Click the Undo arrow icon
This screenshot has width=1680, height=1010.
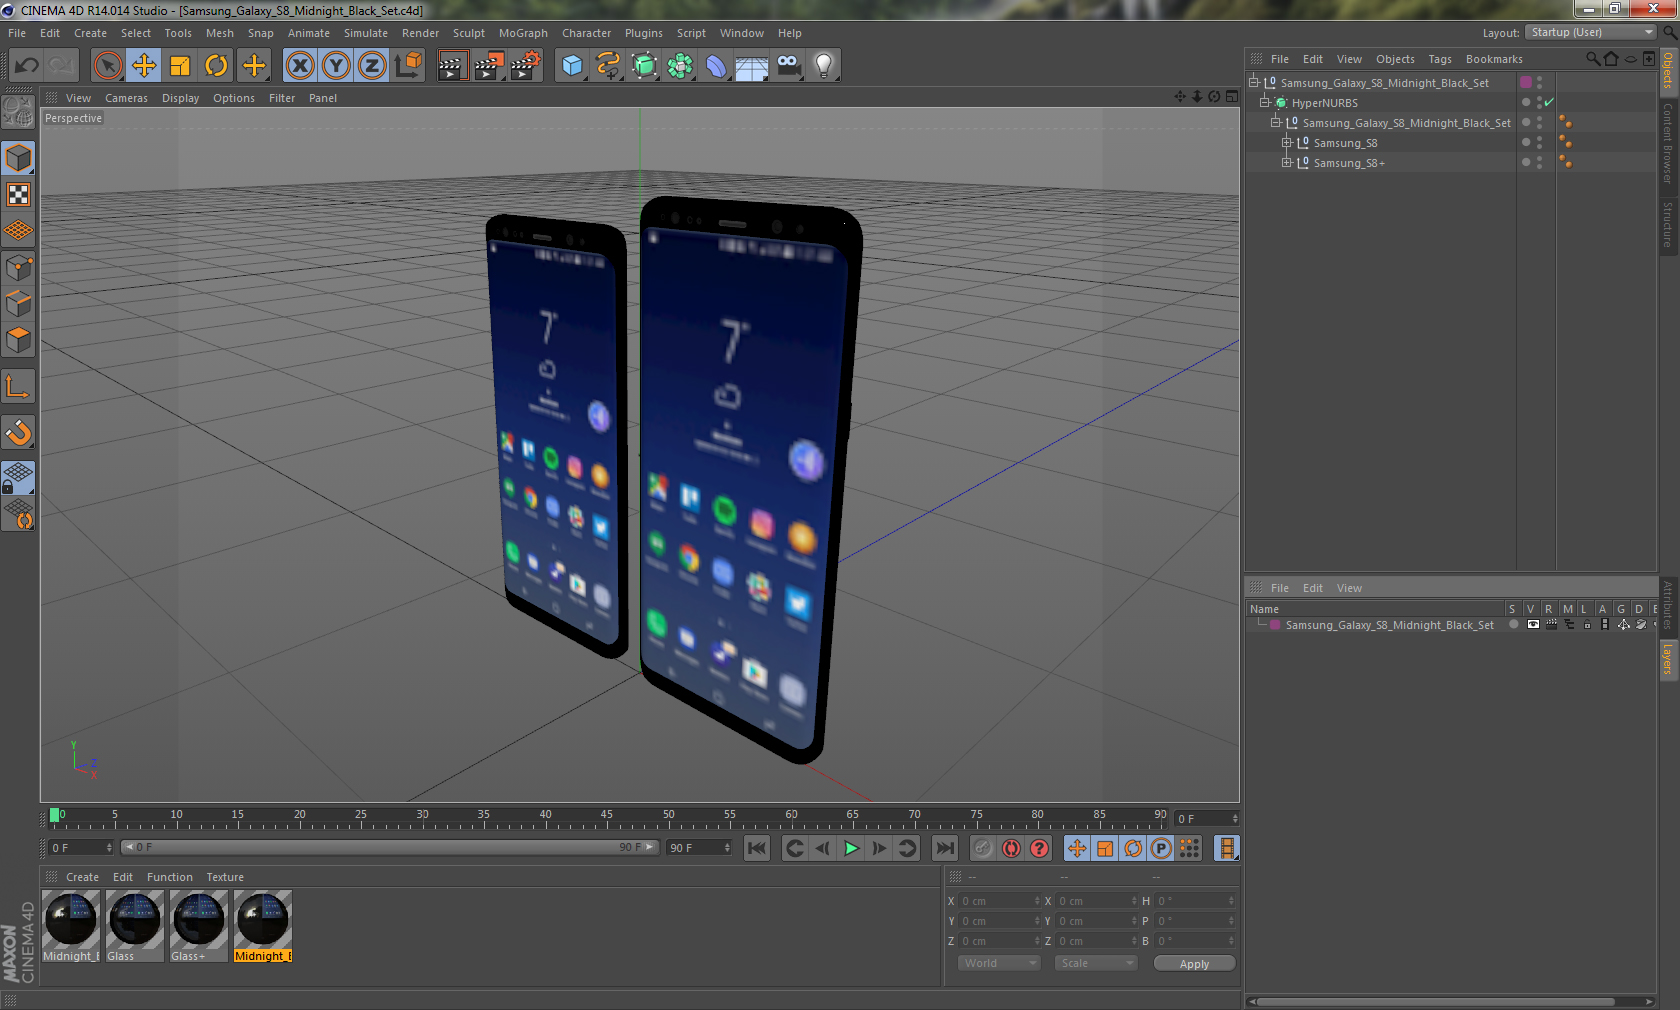[27, 66]
